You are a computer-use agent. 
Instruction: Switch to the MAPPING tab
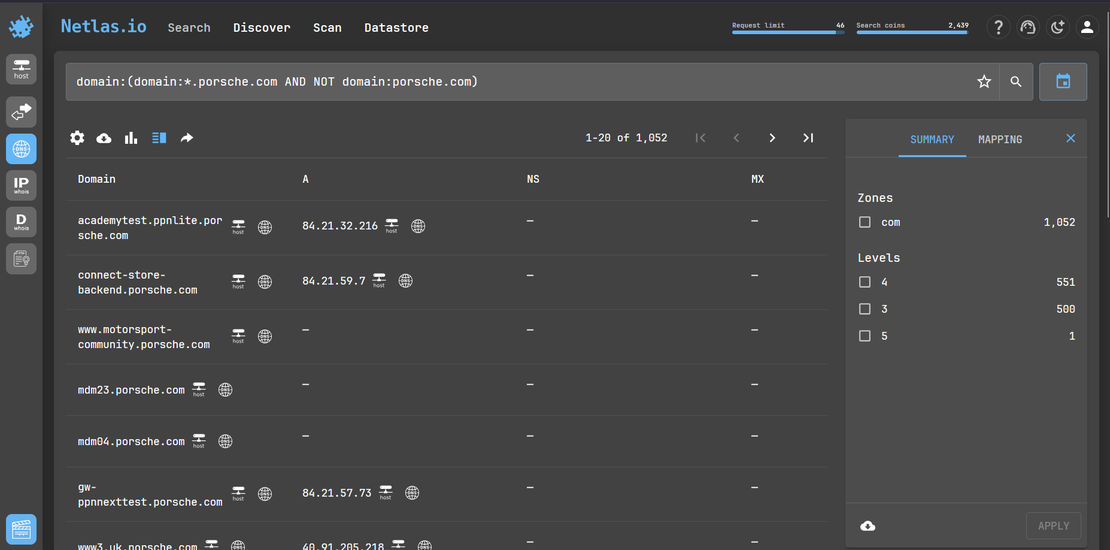(x=1000, y=139)
